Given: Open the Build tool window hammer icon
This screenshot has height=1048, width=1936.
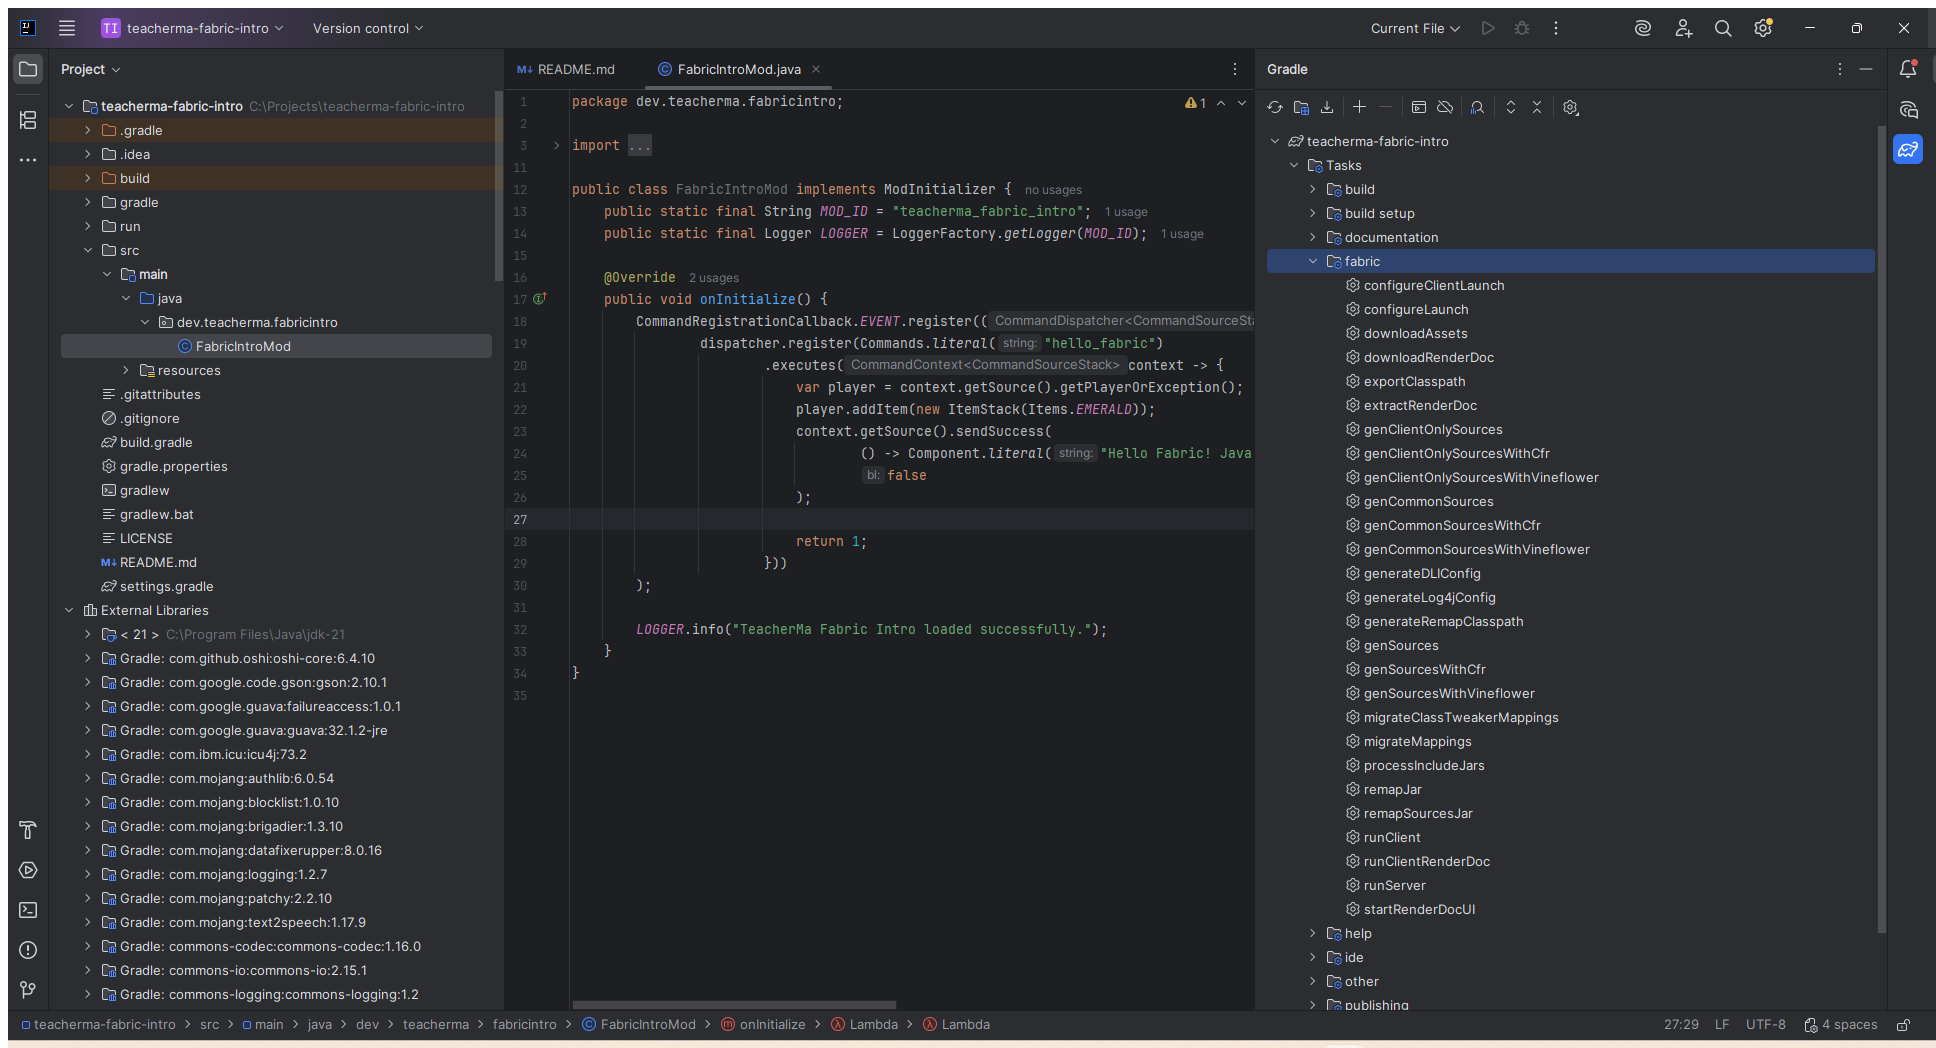Looking at the screenshot, I should coord(28,830).
